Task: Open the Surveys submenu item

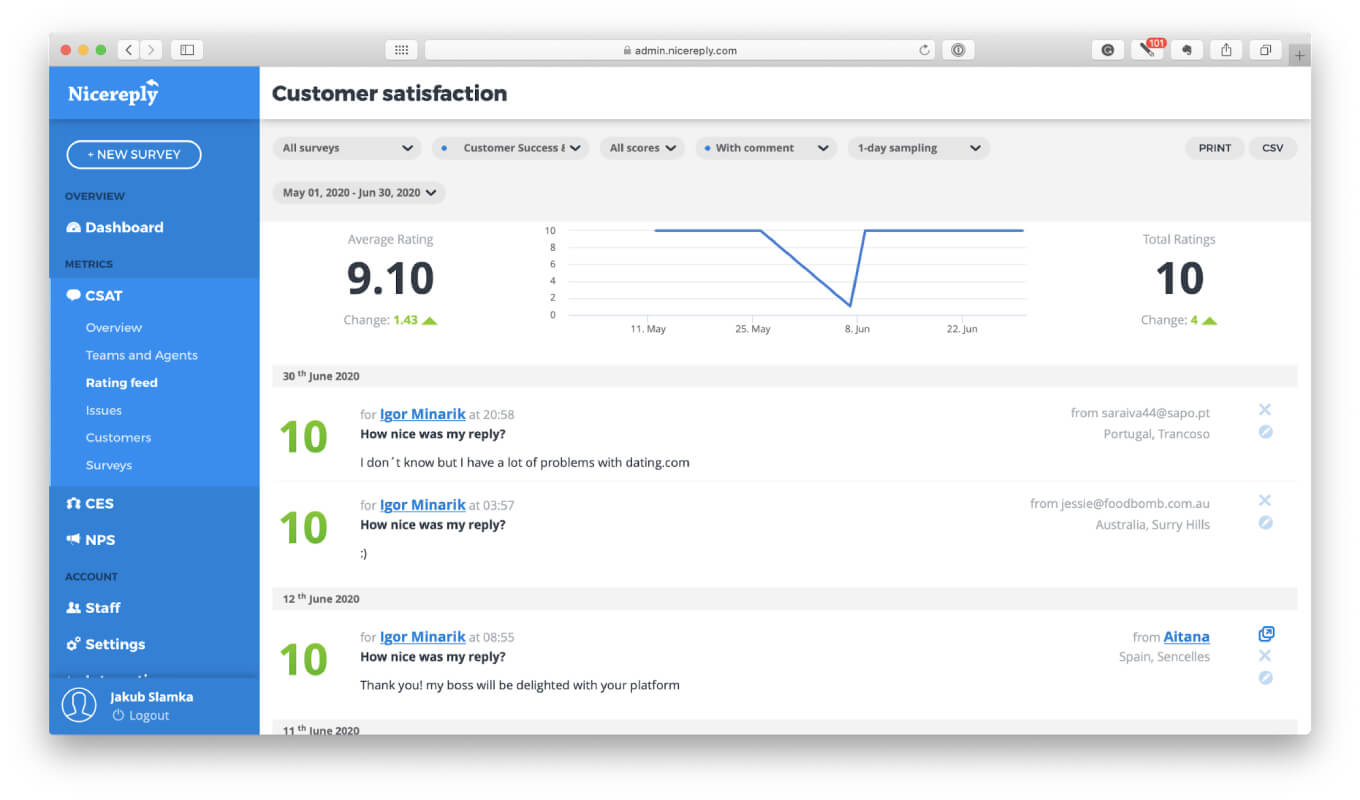Action: point(109,465)
